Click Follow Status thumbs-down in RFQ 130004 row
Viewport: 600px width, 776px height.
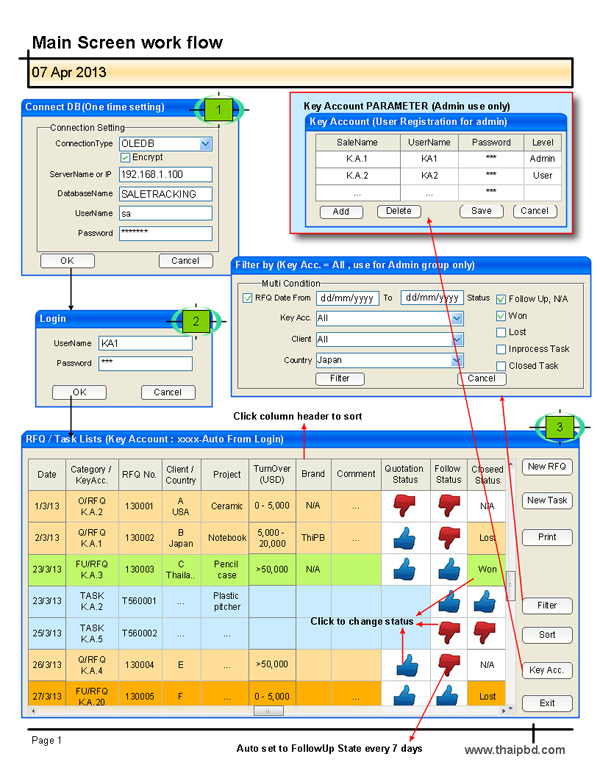pyautogui.click(x=449, y=665)
